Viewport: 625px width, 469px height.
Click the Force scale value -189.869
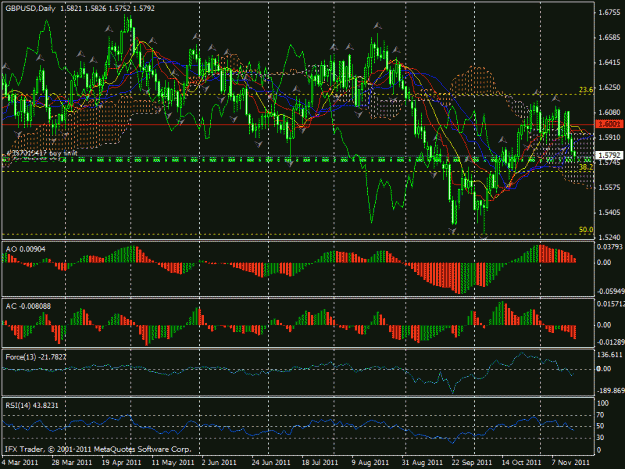point(610,390)
